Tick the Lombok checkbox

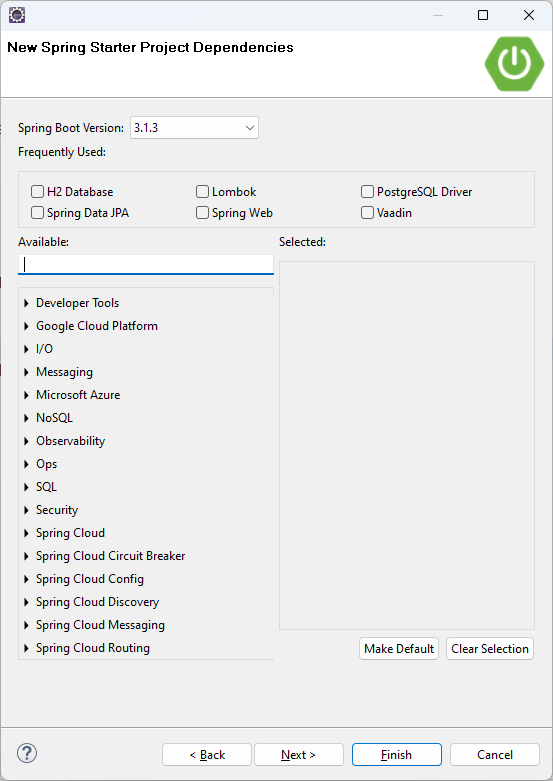click(x=202, y=191)
